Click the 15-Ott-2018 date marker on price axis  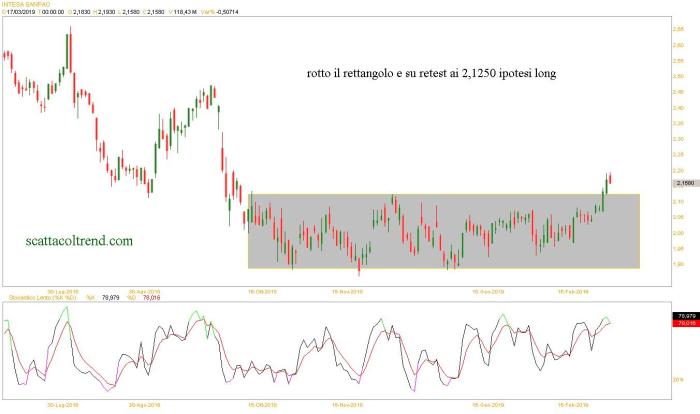[x=262, y=290]
